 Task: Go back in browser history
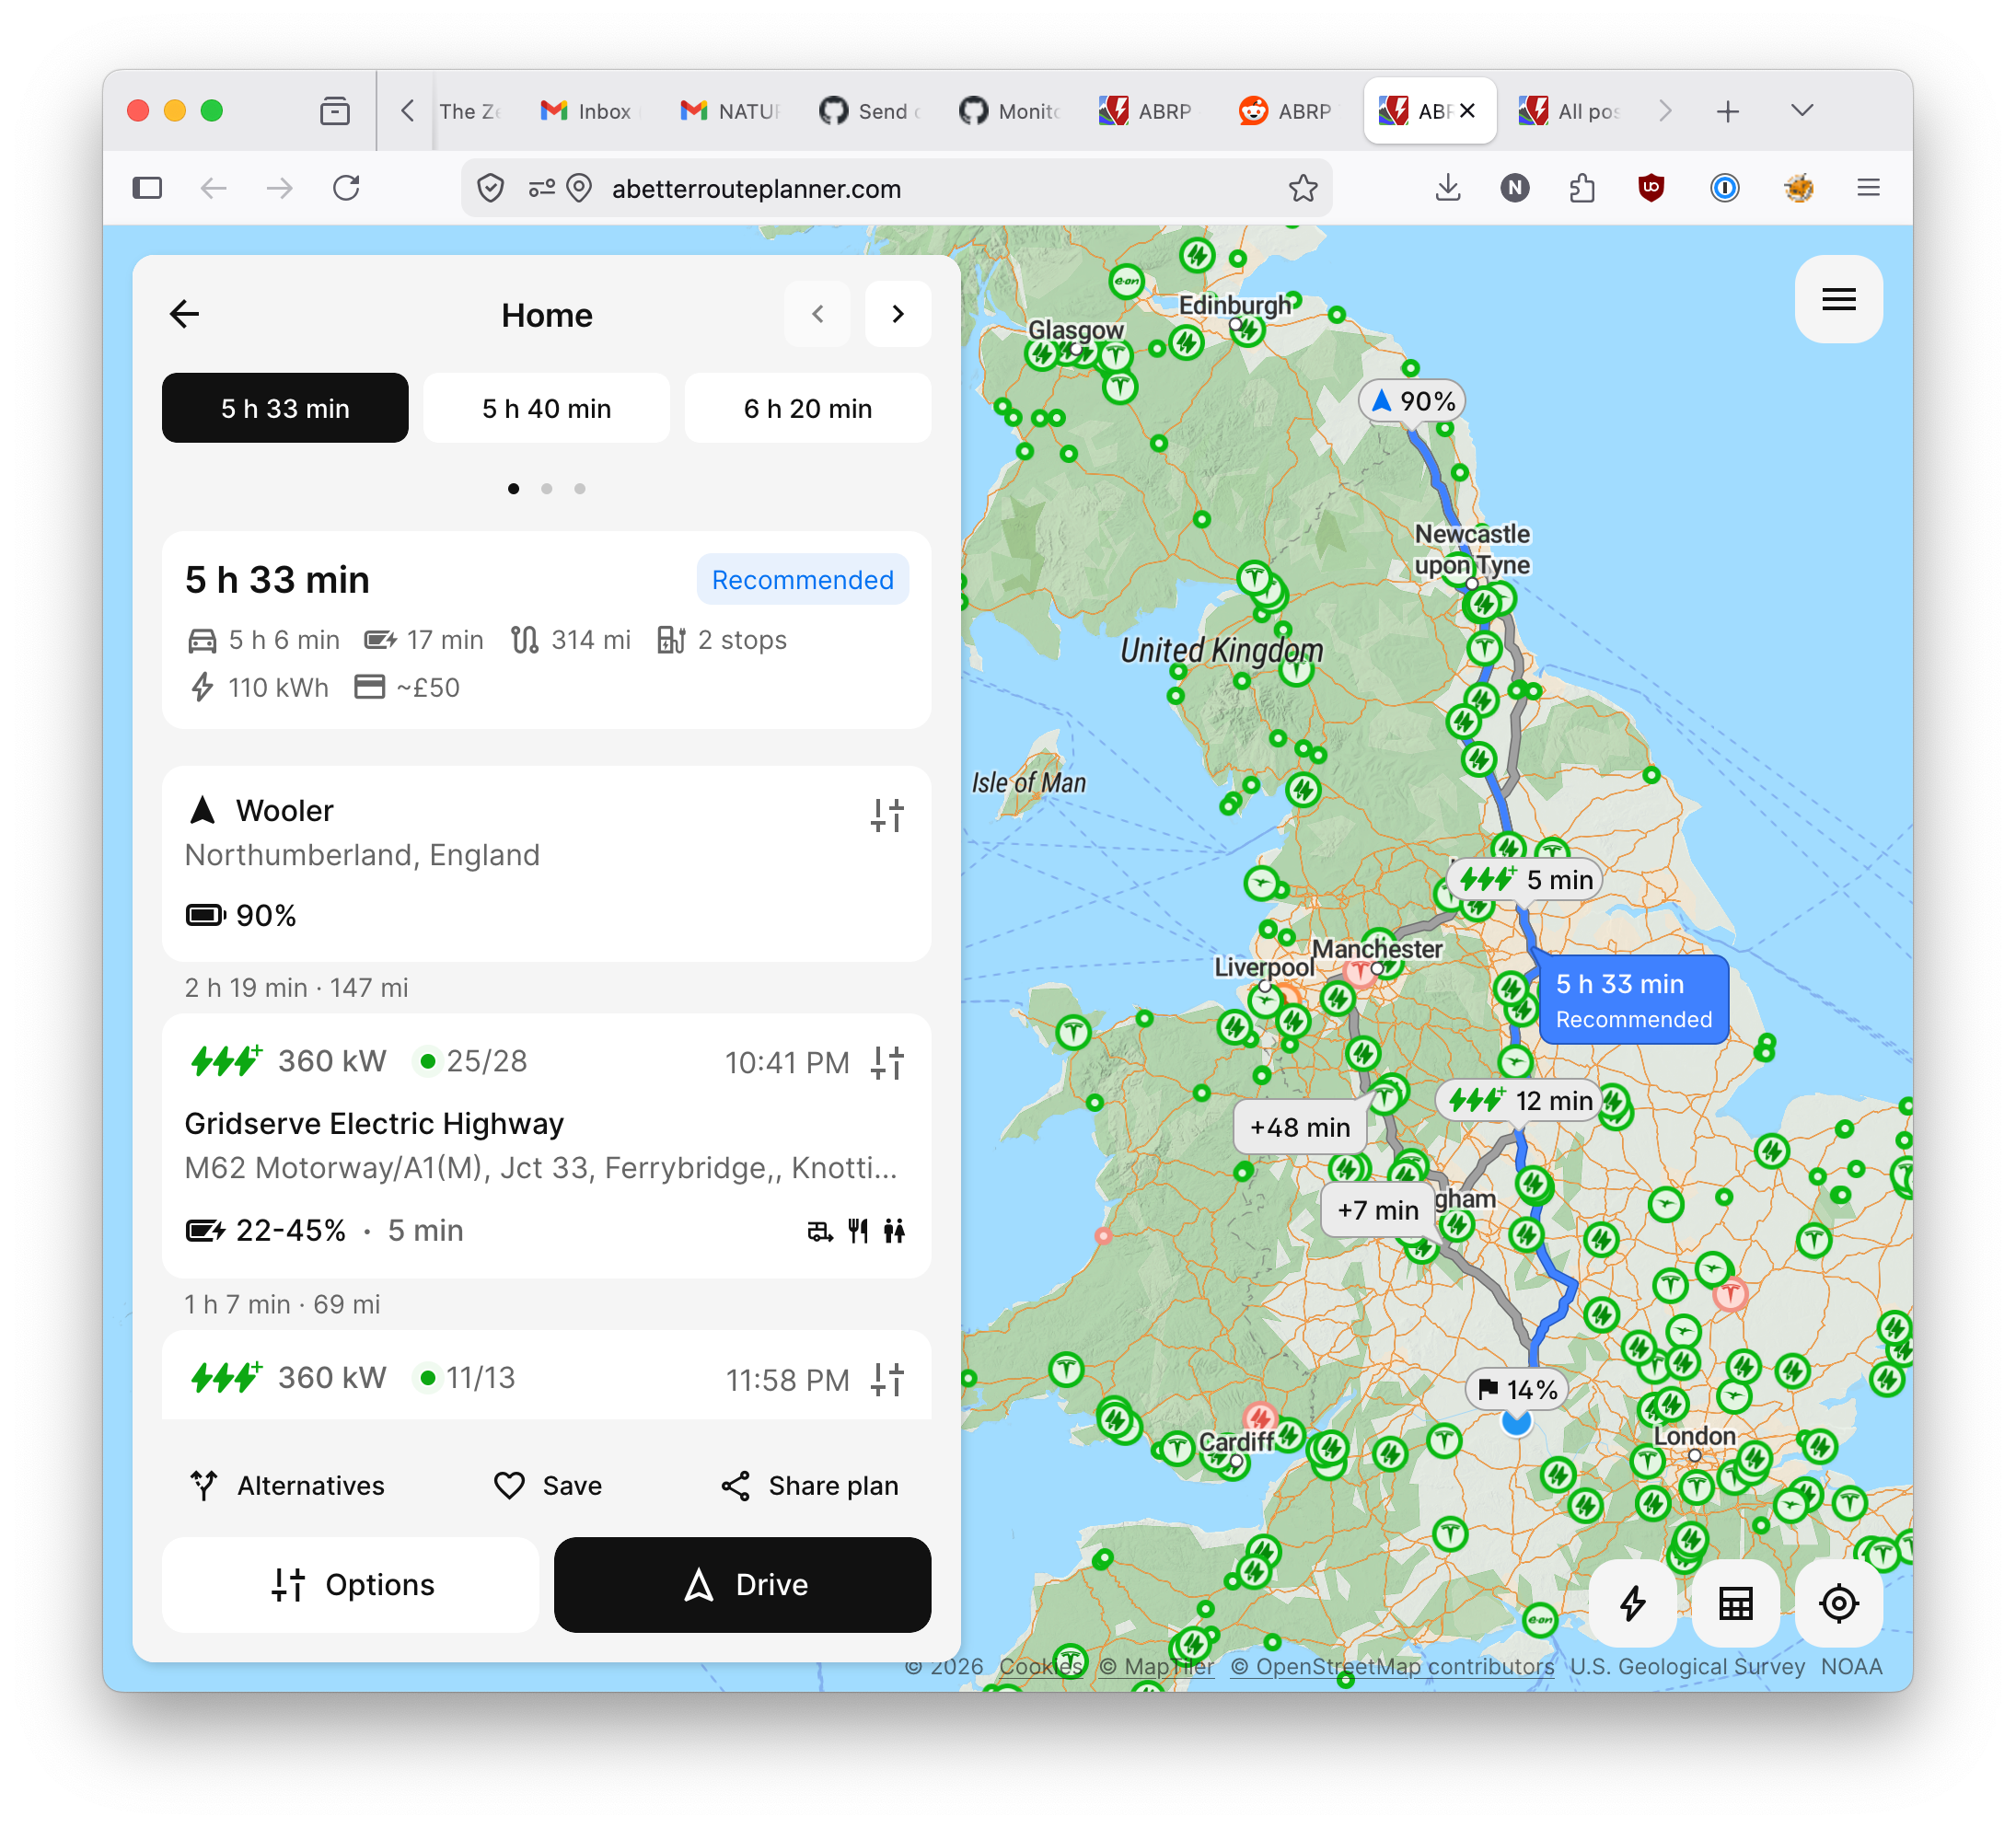(x=214, y=188)
